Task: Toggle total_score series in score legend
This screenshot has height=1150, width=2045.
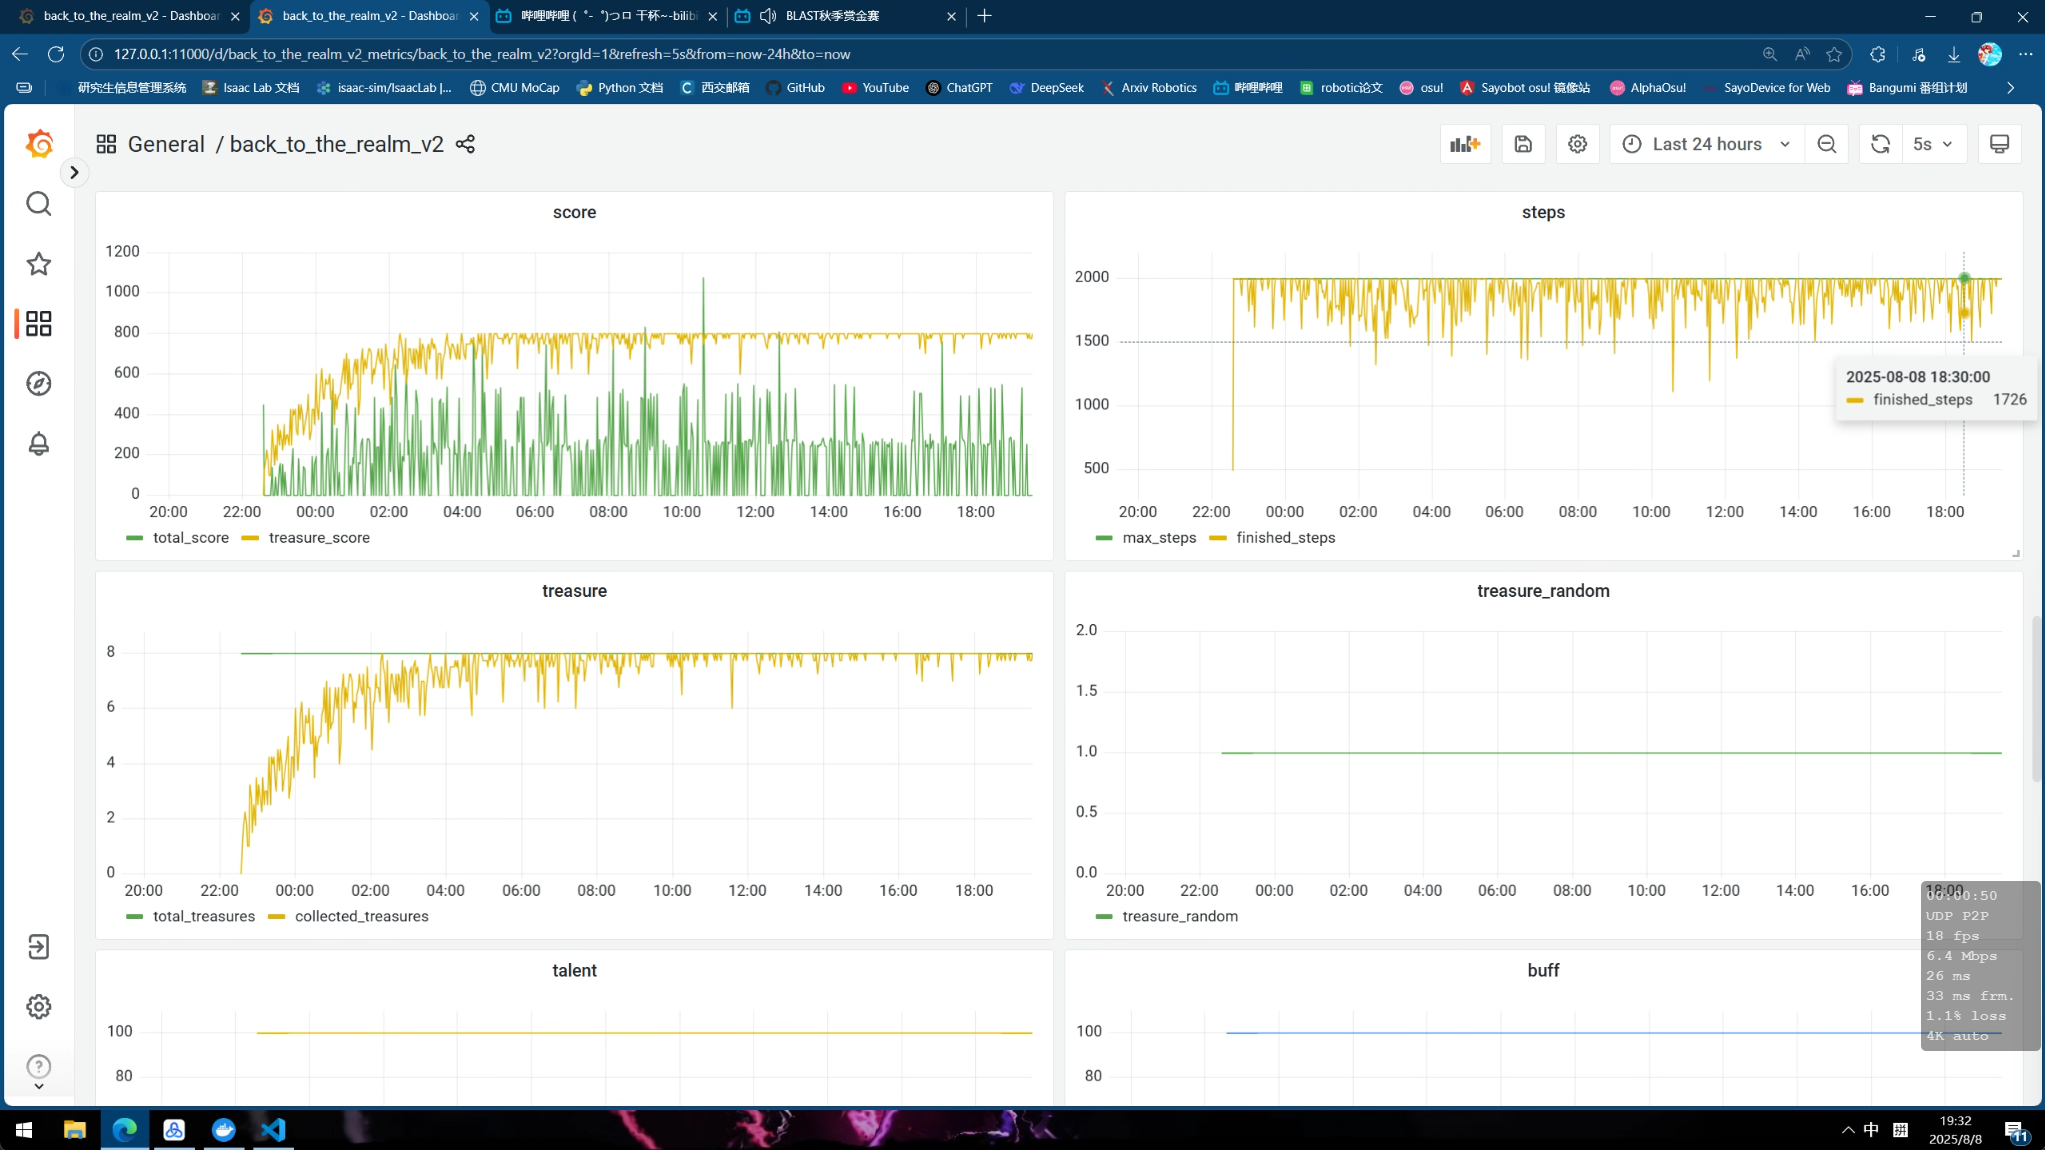Action: click(x=190, y=538)
